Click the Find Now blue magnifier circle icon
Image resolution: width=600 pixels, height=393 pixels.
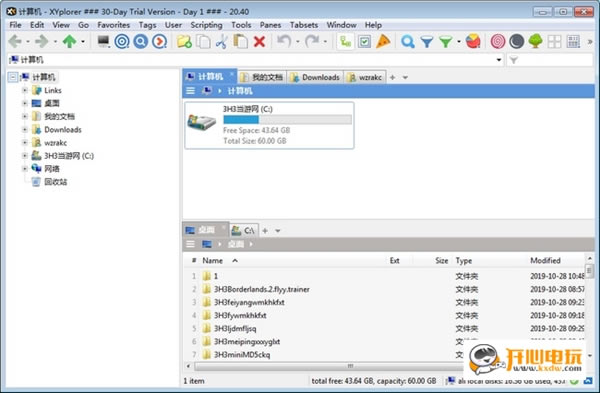[141, 41]
